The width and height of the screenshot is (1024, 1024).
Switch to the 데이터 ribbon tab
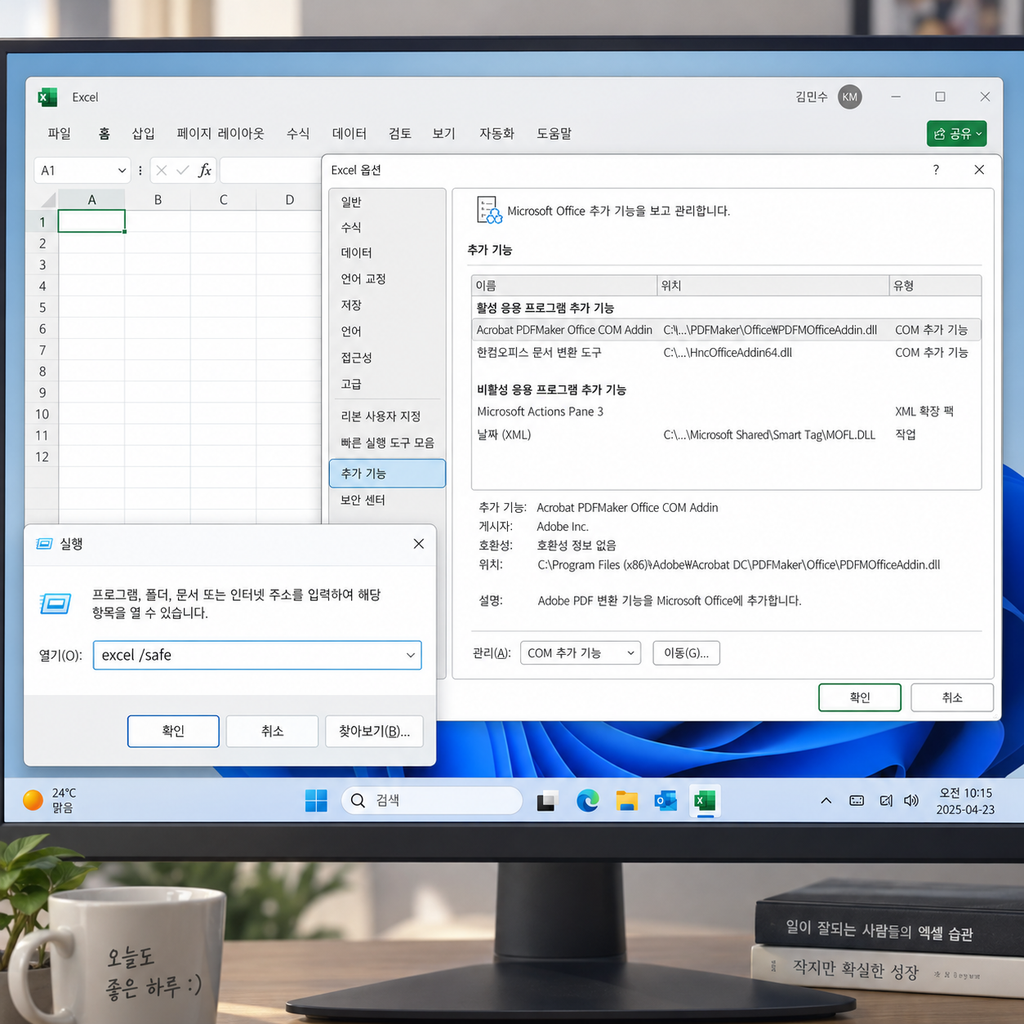(349, 134)
